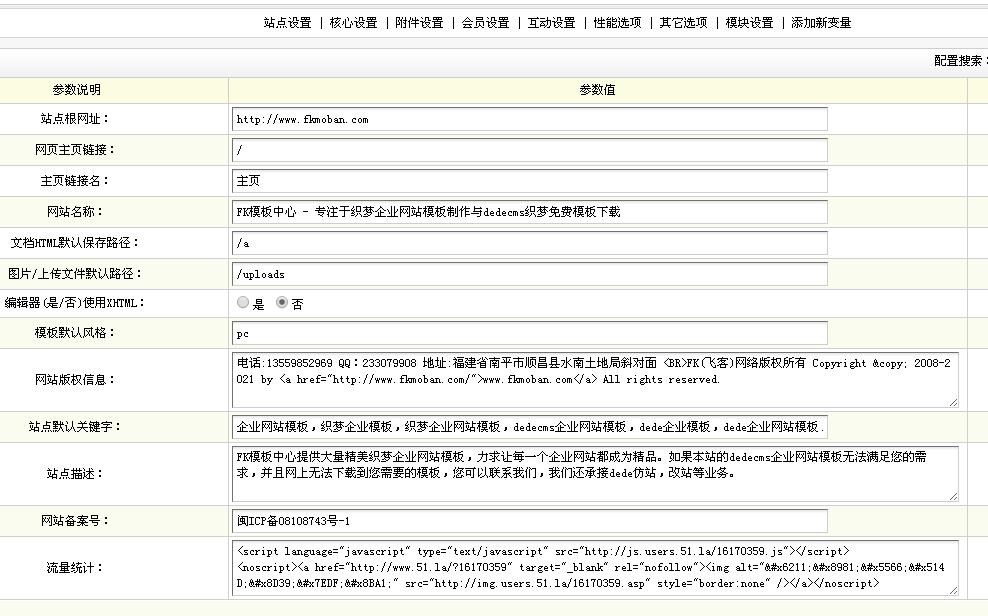The width and height of the screenshot is (988, 616).
Task: Select 是 radio for XHTML editor
Action: click(243, 302)
